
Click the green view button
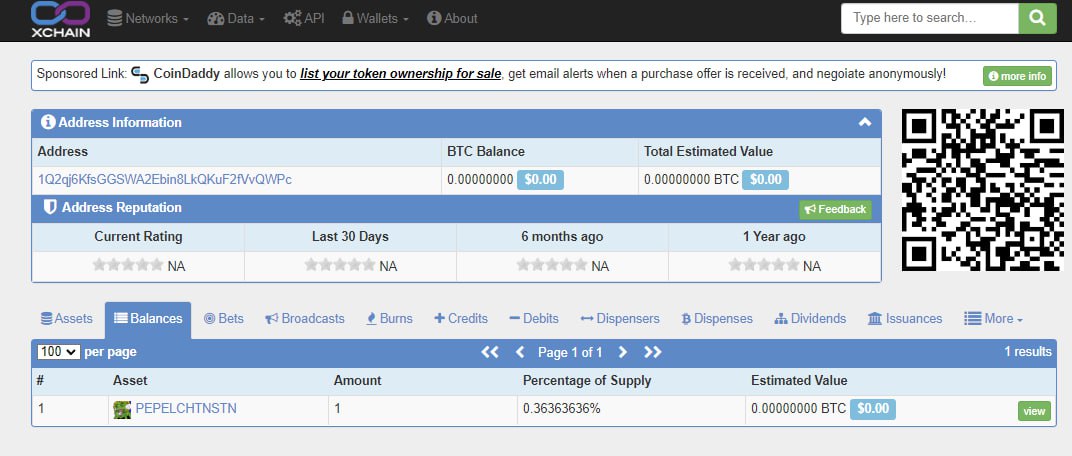(x=1034, y=411)
